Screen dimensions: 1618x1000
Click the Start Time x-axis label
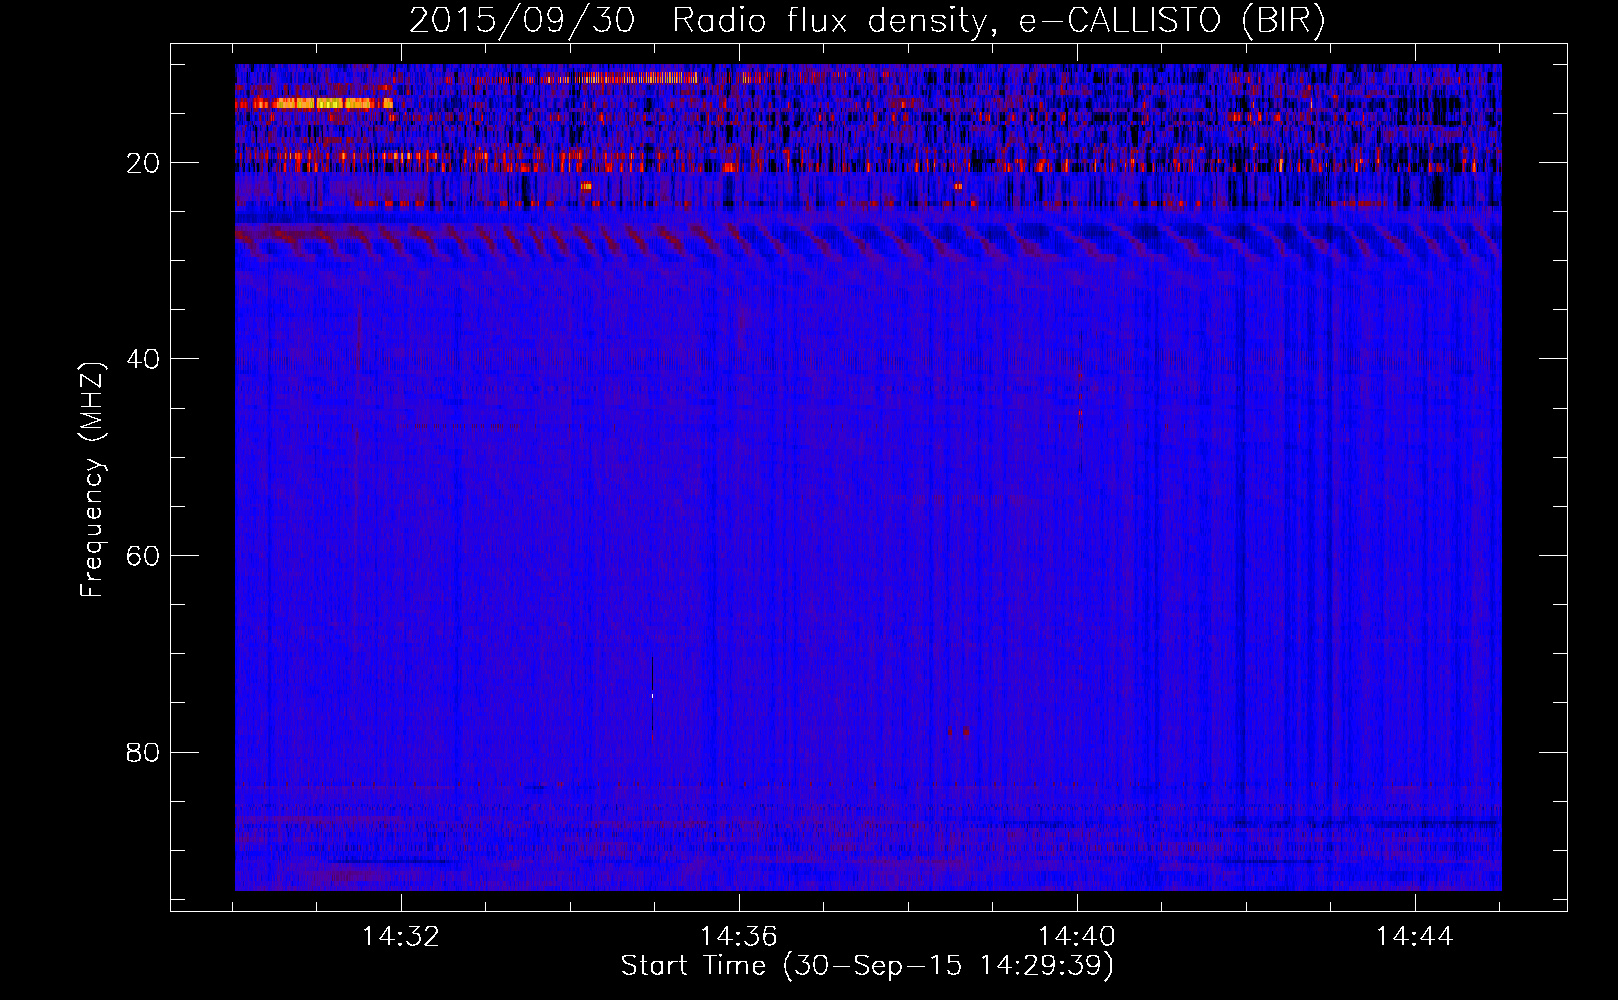tap(866, 966)
